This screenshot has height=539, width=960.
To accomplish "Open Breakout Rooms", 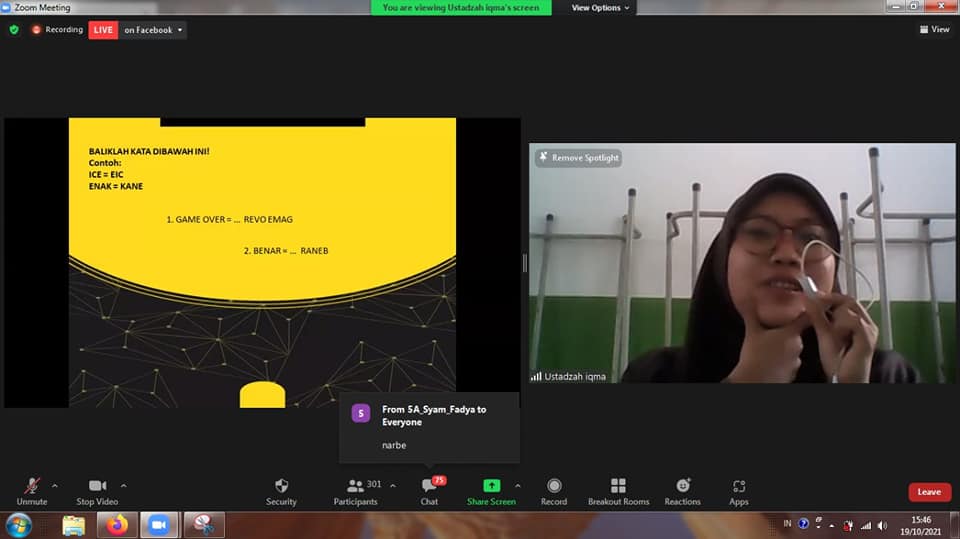I will coord(618,486).
